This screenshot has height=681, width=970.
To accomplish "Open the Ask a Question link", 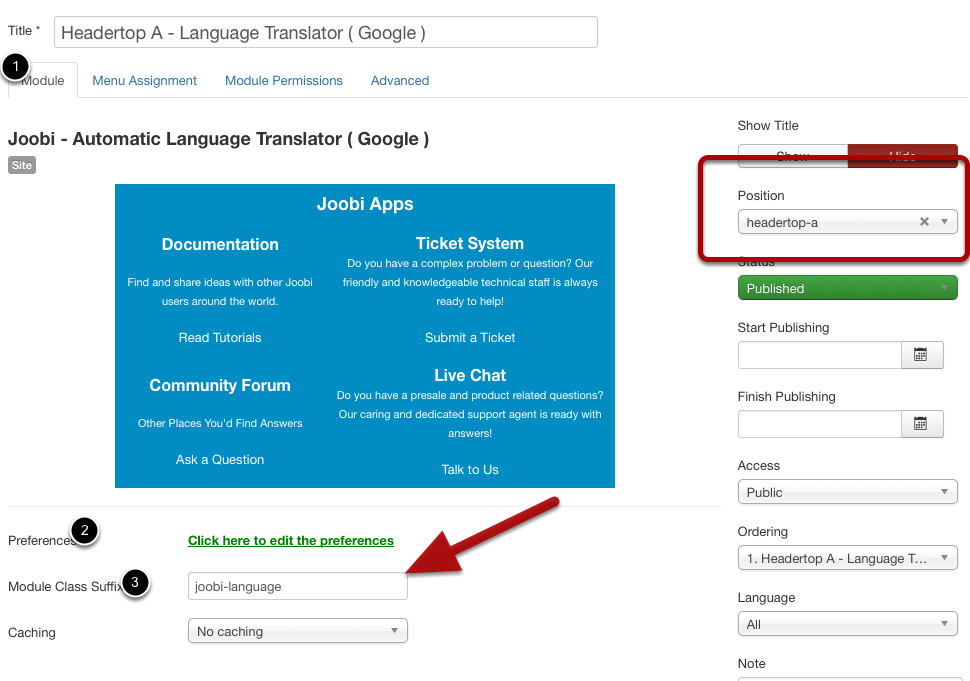I will click(x=220, y=460).
